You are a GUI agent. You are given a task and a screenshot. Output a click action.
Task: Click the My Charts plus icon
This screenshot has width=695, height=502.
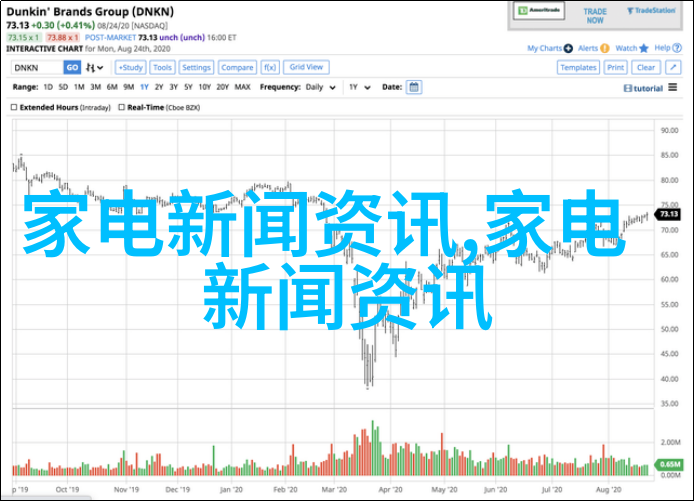(x=568, y=48)
